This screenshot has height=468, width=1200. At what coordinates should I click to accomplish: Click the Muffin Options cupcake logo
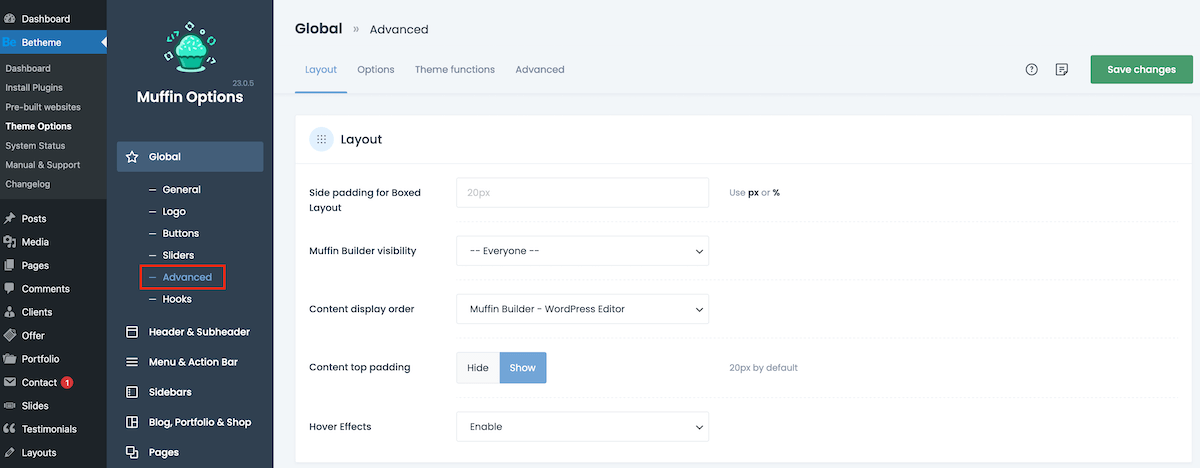[x=189, y=52]
